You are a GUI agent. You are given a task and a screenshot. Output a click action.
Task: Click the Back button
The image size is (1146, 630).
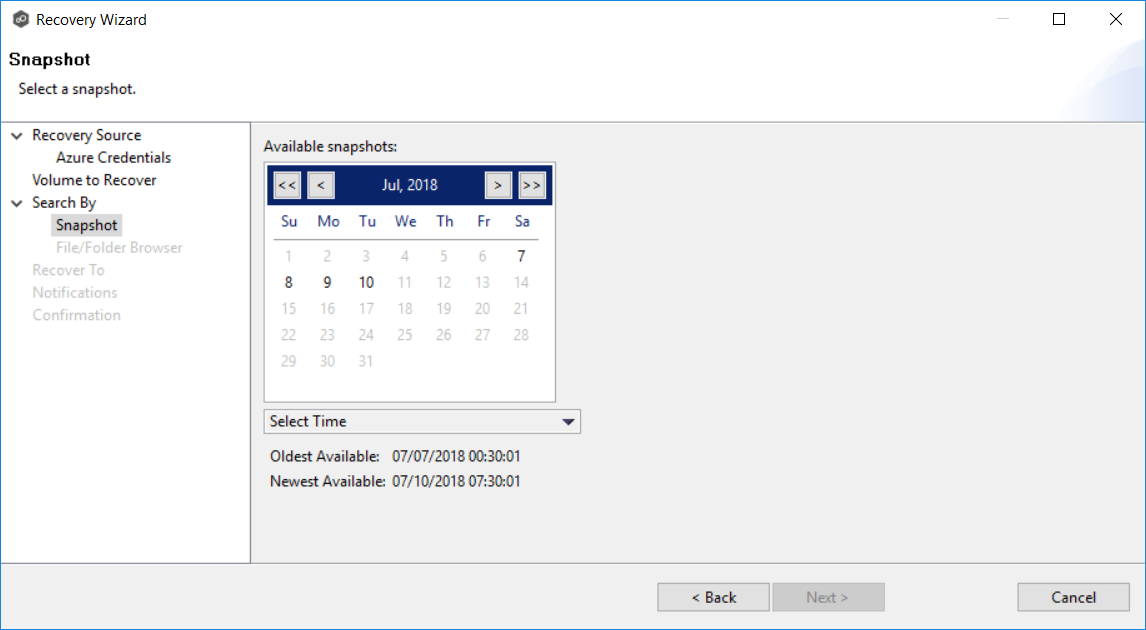tap(713, 597)
